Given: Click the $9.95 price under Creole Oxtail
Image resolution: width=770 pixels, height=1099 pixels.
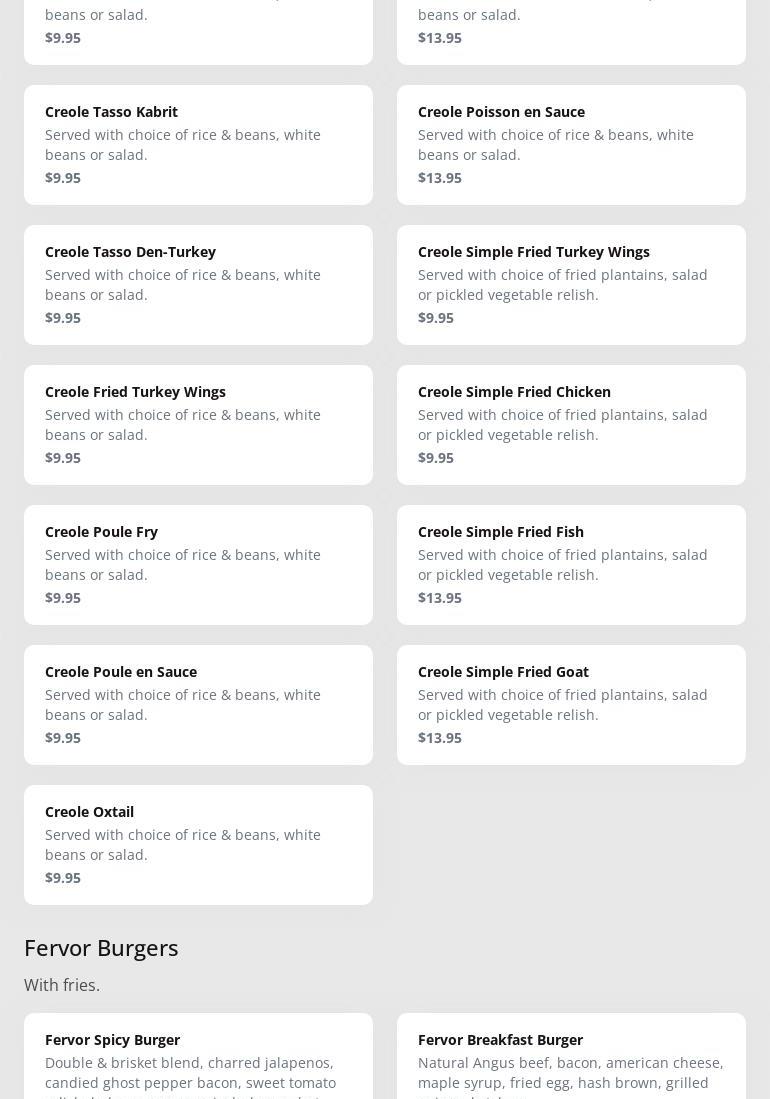Looking at the screenshot, I should [63, 877].
